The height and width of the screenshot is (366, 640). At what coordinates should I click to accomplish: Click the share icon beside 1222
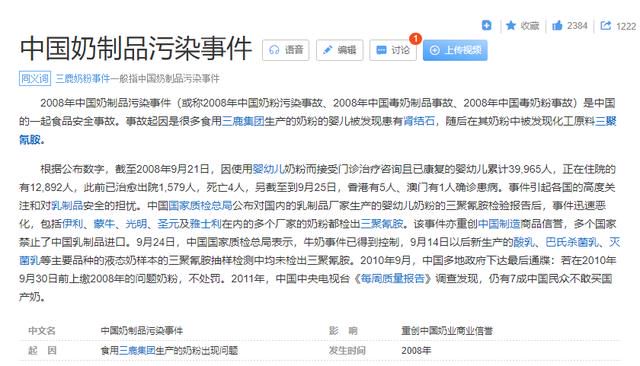click(606, 26)
